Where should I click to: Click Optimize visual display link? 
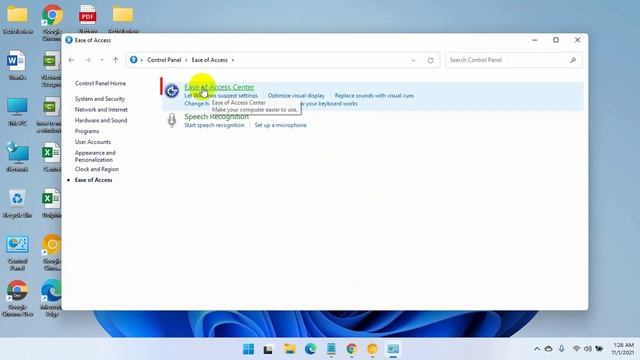[296, 96]
